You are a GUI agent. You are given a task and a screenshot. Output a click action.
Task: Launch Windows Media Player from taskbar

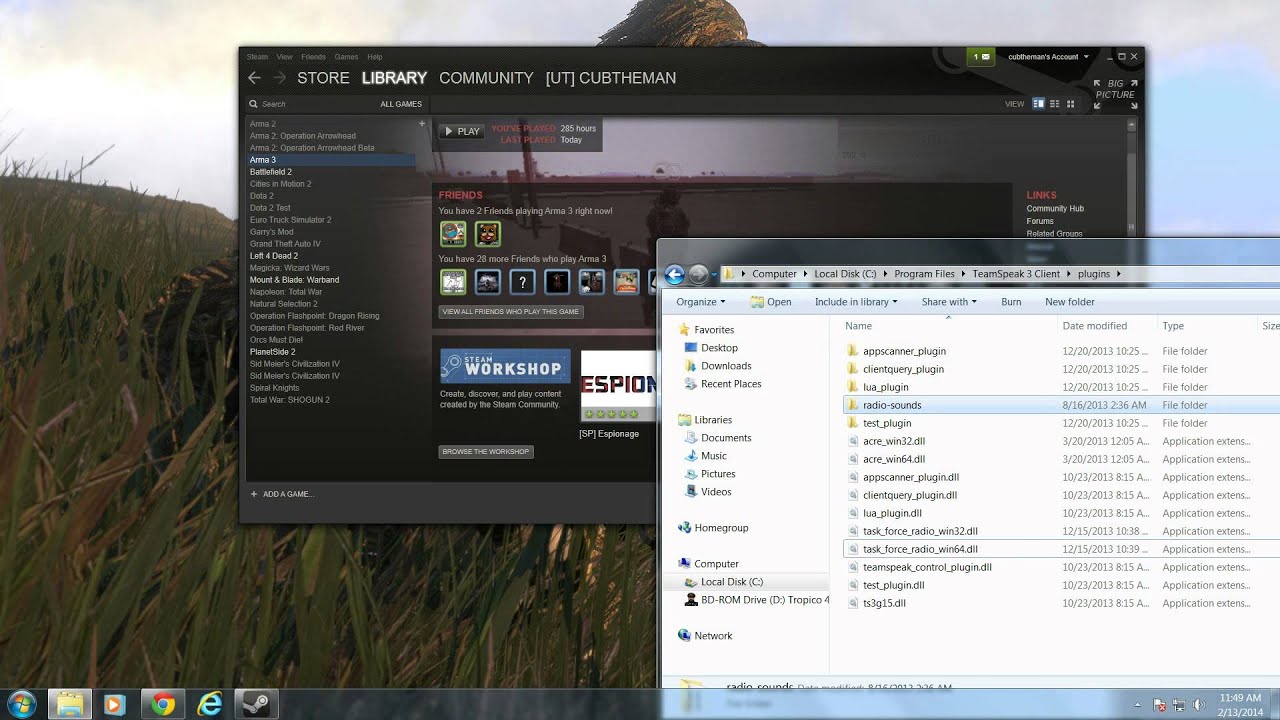click(113, 704)
